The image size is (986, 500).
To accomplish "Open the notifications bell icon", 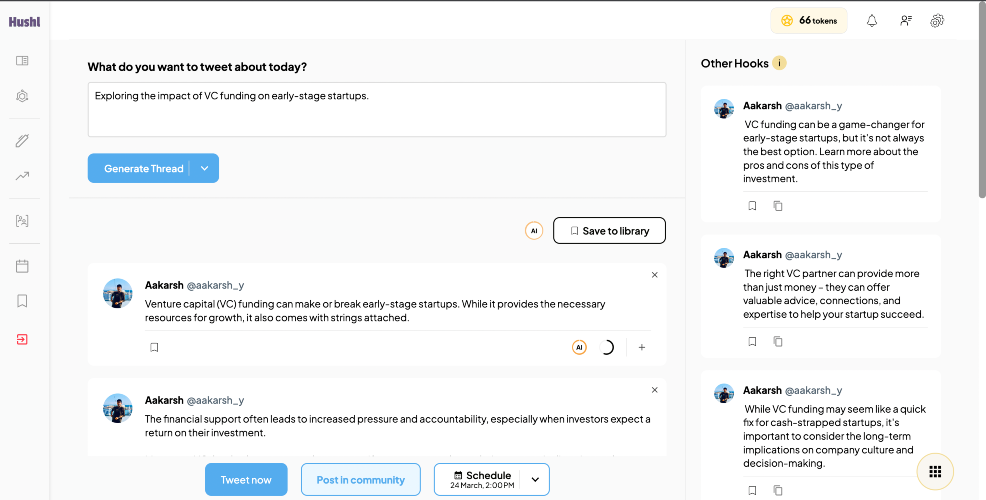I will click(x=872, y=21).
